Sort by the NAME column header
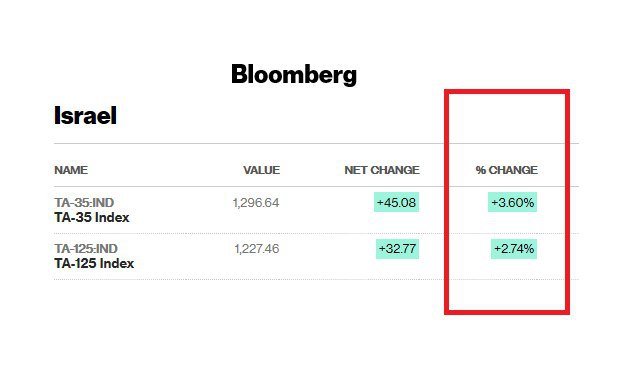 point(71,170)
